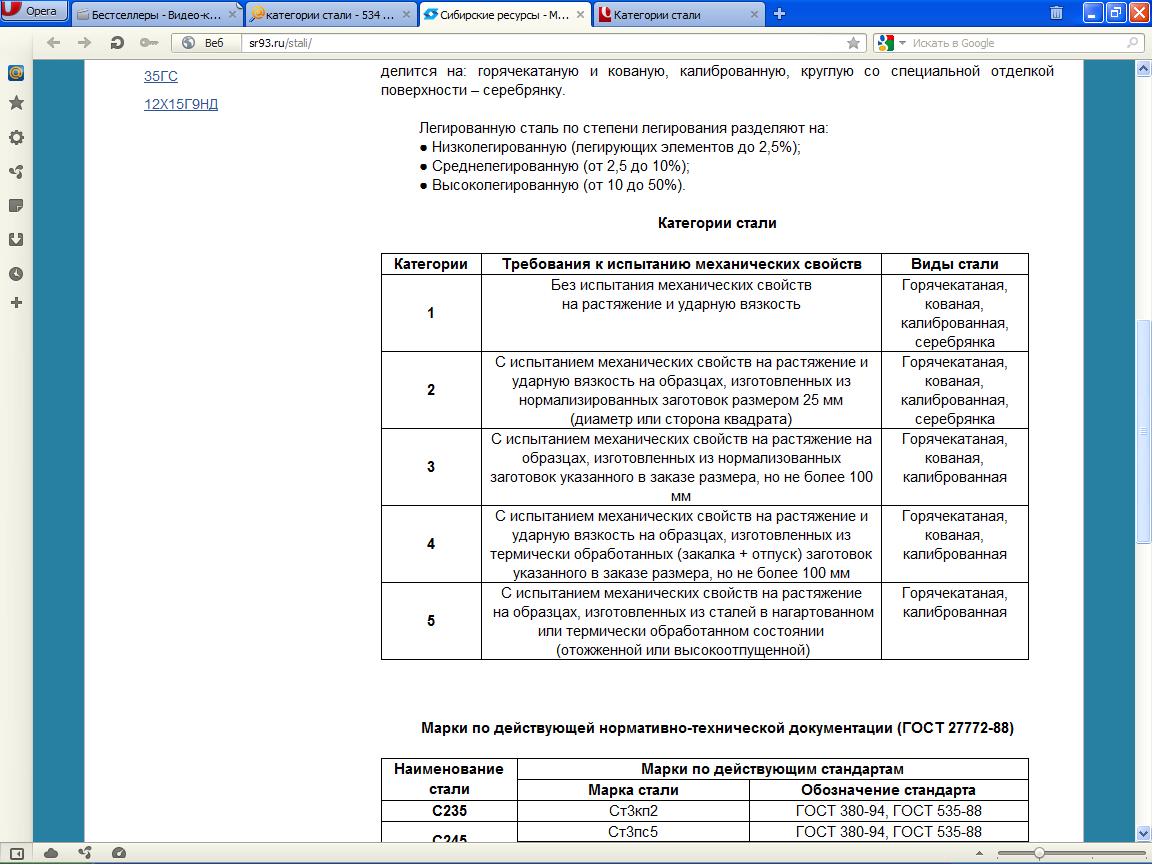Screen dimensions: 1152x864
Task: Open the closed tabs trash icon
Action: (1056, 12)
